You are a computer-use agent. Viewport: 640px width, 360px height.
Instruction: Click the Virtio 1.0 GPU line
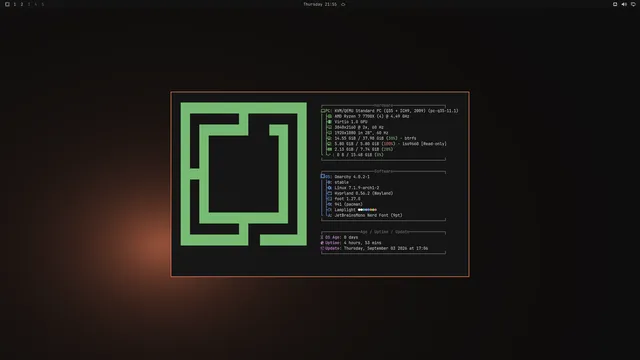tap(351, 122)
